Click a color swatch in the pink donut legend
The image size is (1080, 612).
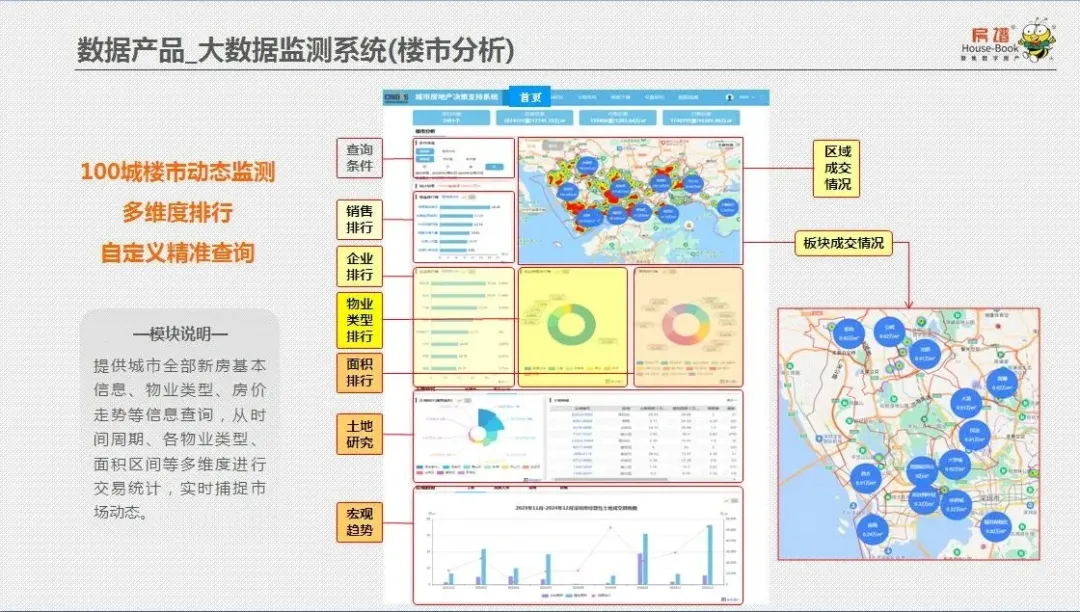coord(638,362)
